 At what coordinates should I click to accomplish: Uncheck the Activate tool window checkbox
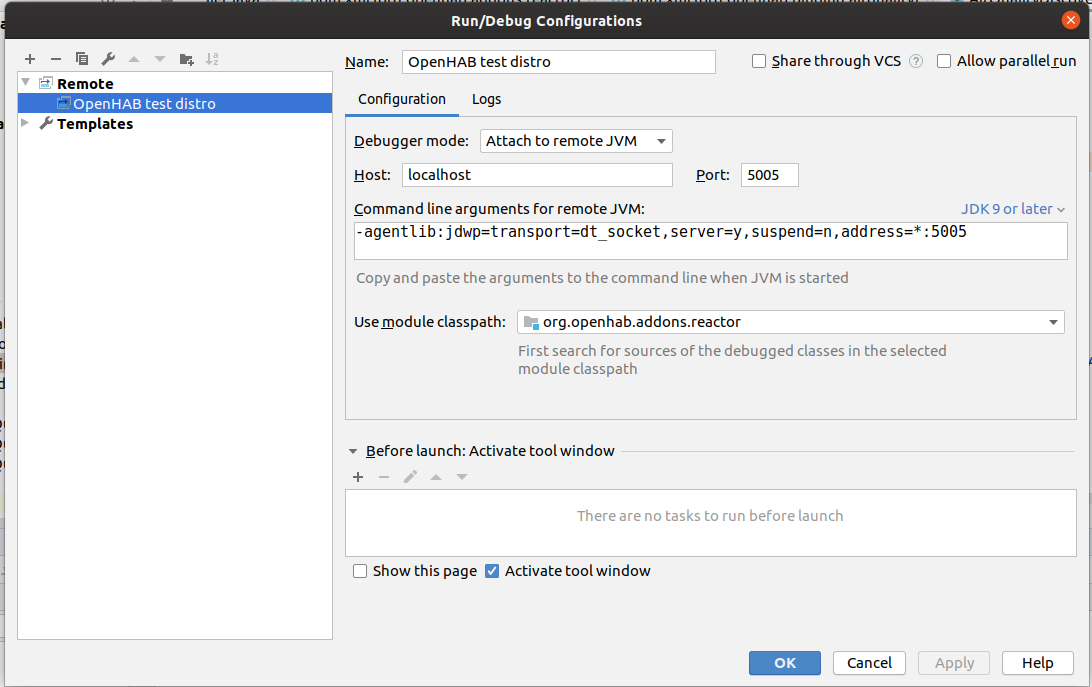click(x=492, y=571)
